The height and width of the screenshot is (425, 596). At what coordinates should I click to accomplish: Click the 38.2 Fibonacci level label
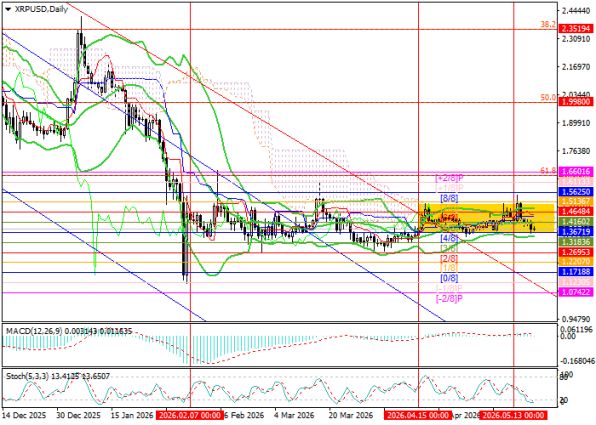tap(548, 24)
